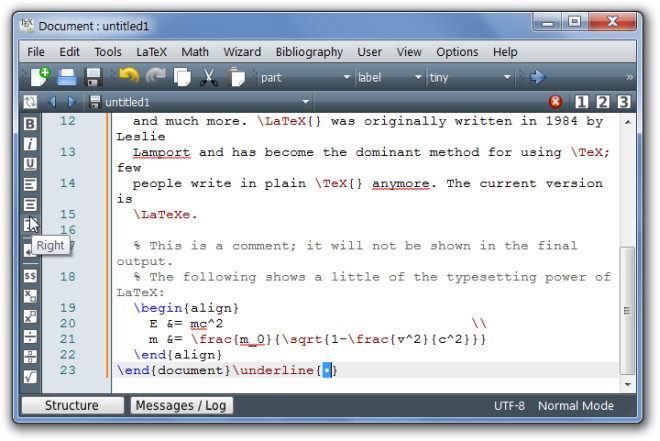Click the UTF-8 encoding status text
660x441 pixels.
(x=509, y=406)
